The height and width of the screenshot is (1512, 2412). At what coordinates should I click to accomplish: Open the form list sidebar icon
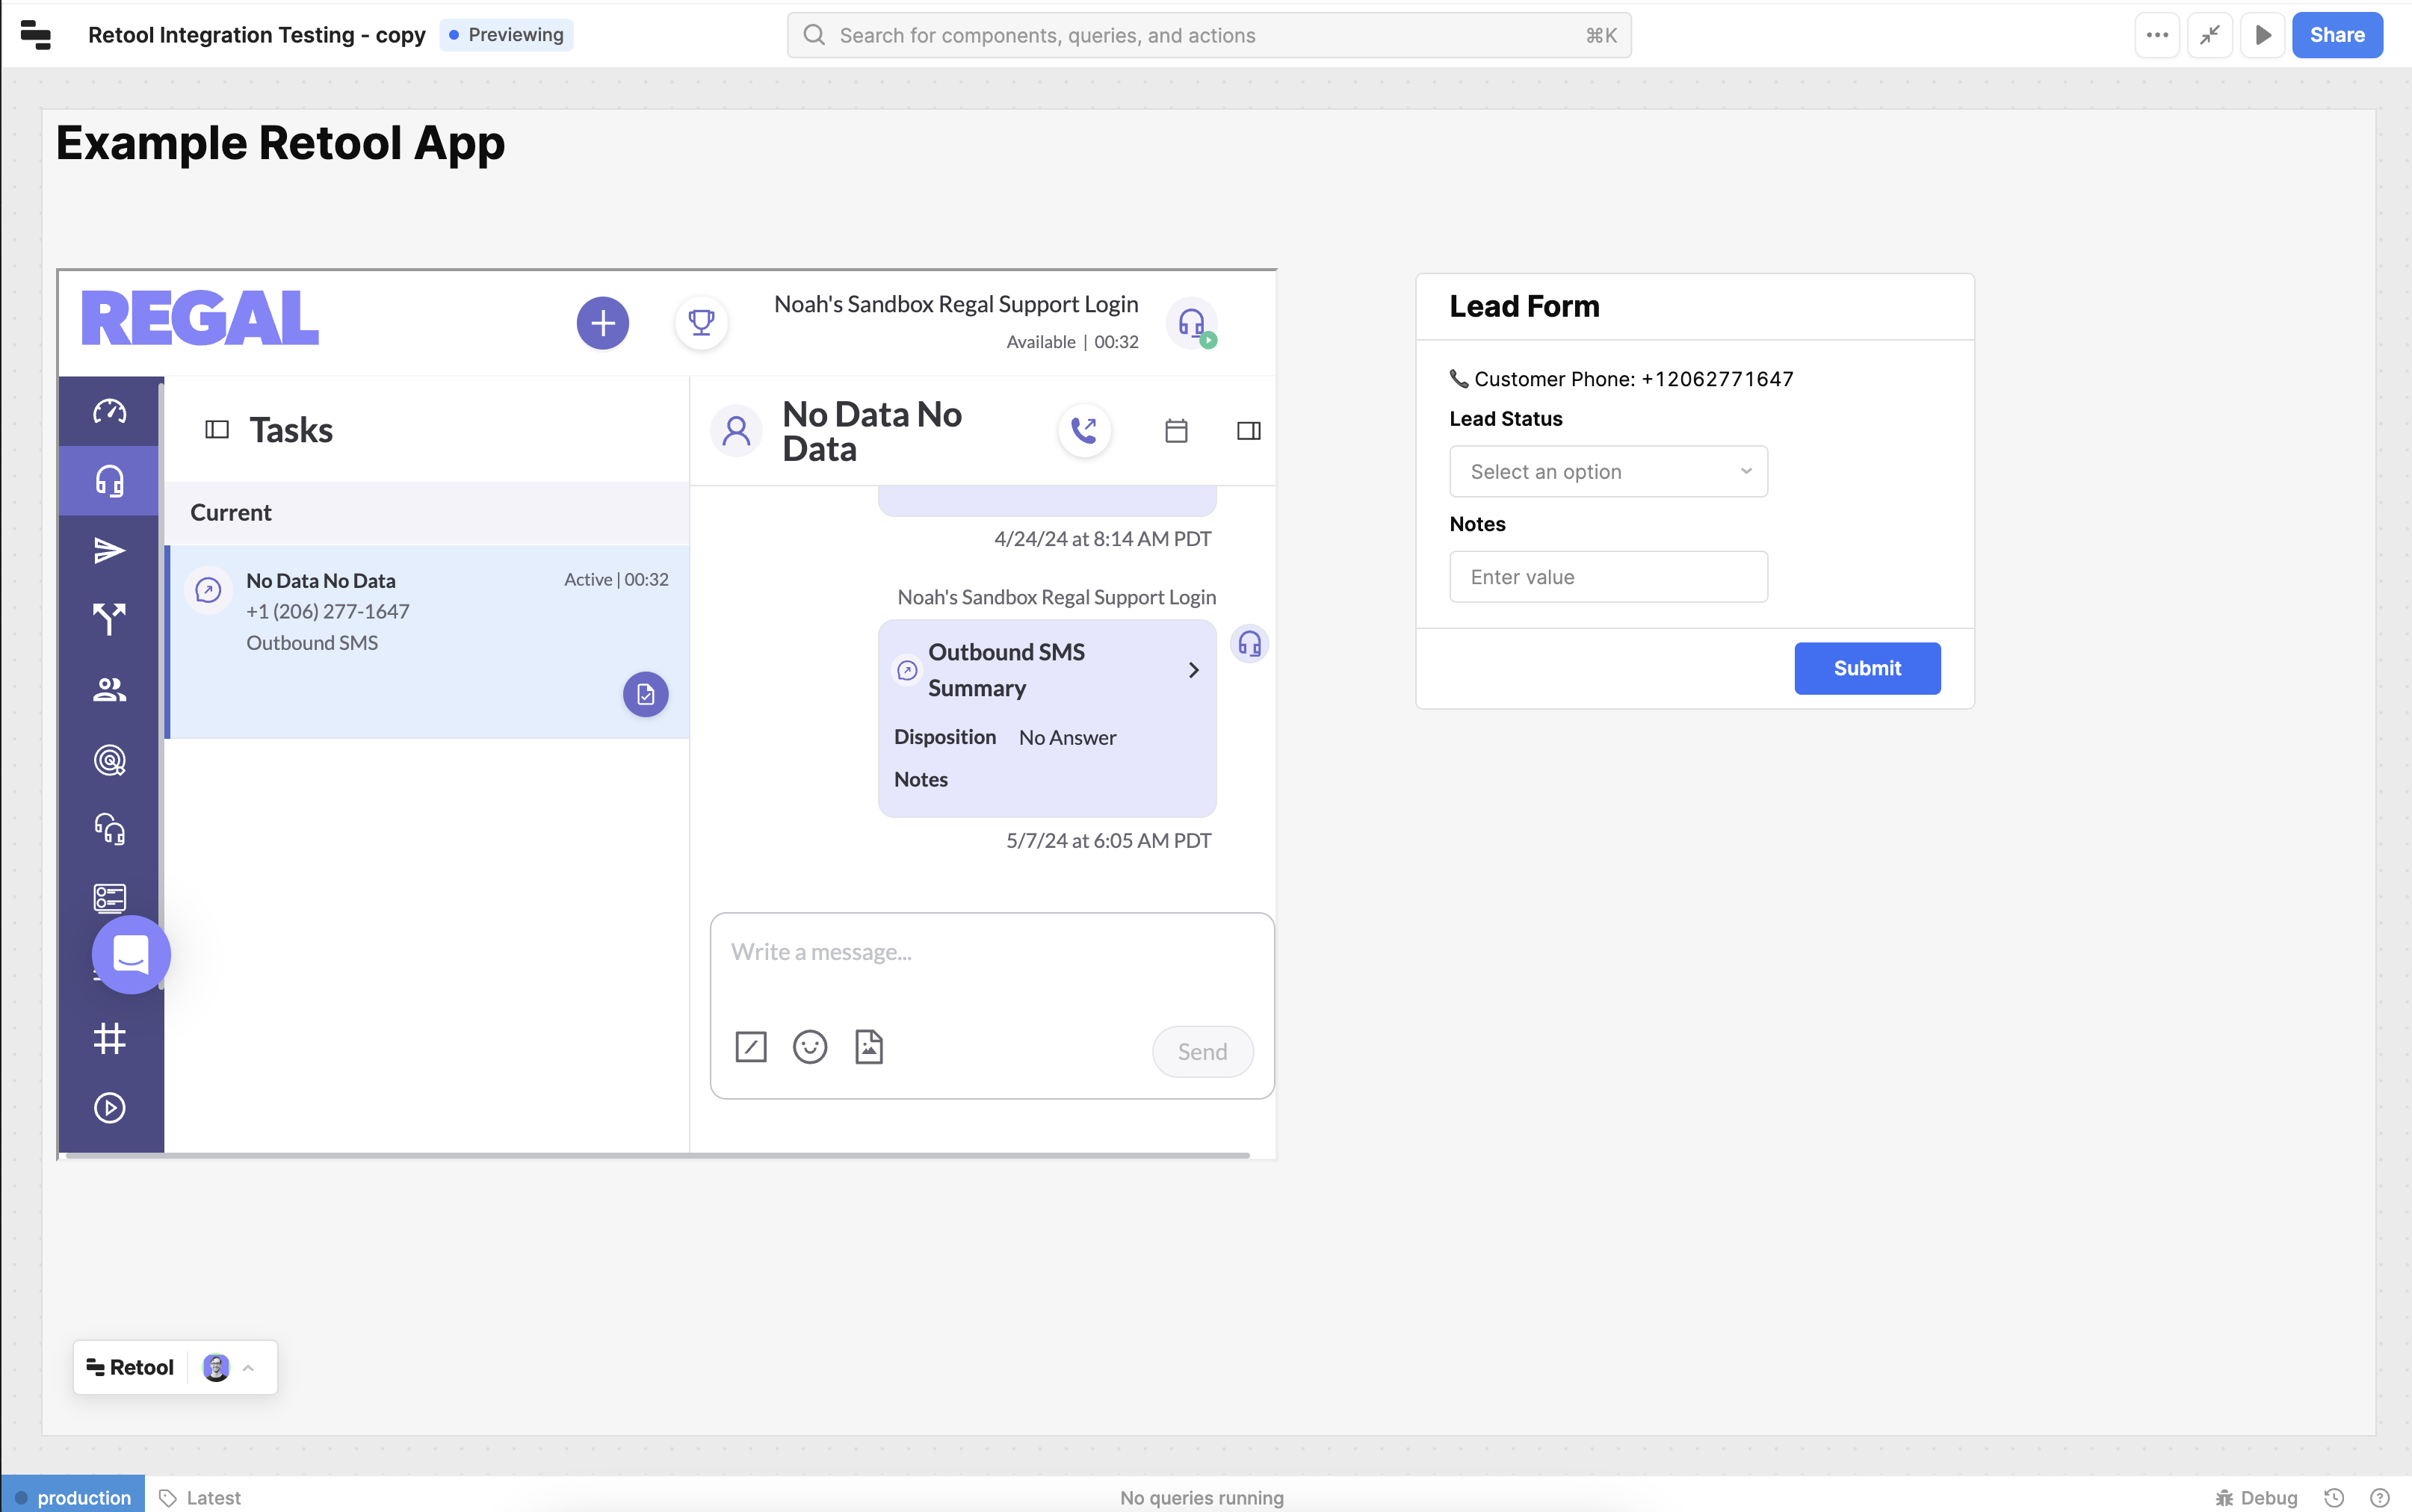tap(109, 897)
